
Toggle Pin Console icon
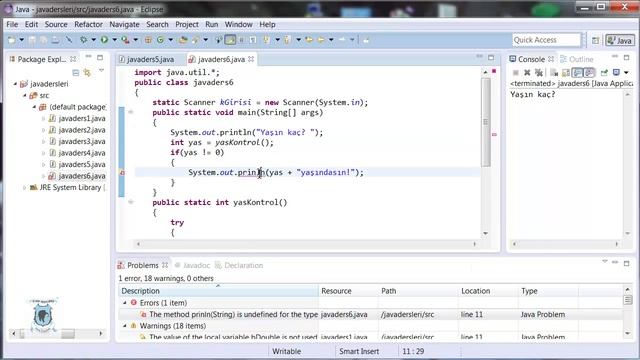(604, 73)
